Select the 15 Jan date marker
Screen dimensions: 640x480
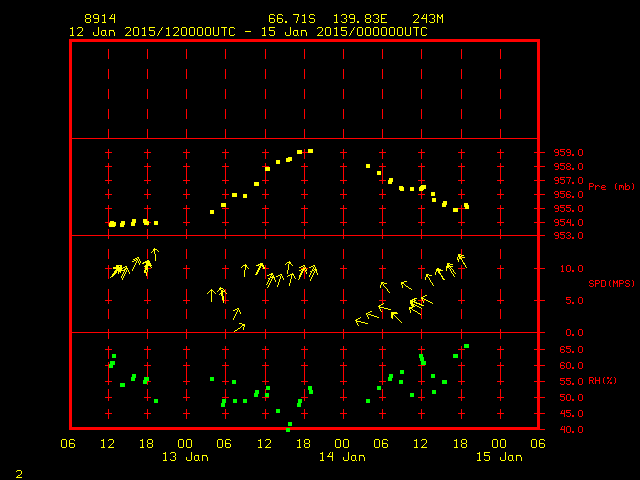click(498, 457)
